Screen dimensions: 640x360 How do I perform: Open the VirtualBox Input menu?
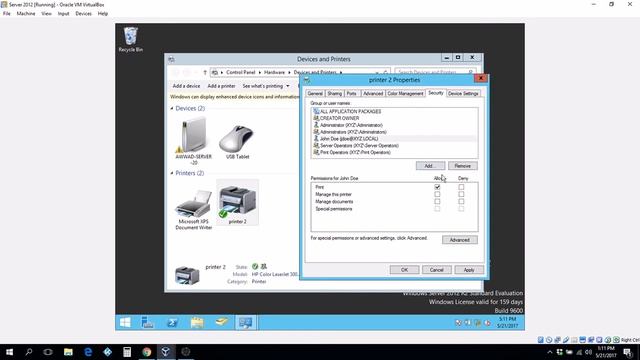coord(63,13)
